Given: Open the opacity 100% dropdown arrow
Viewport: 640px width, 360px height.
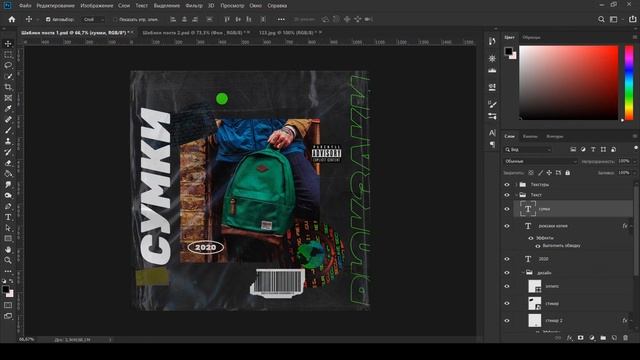Looking at the screenshot, I should 635,162.
